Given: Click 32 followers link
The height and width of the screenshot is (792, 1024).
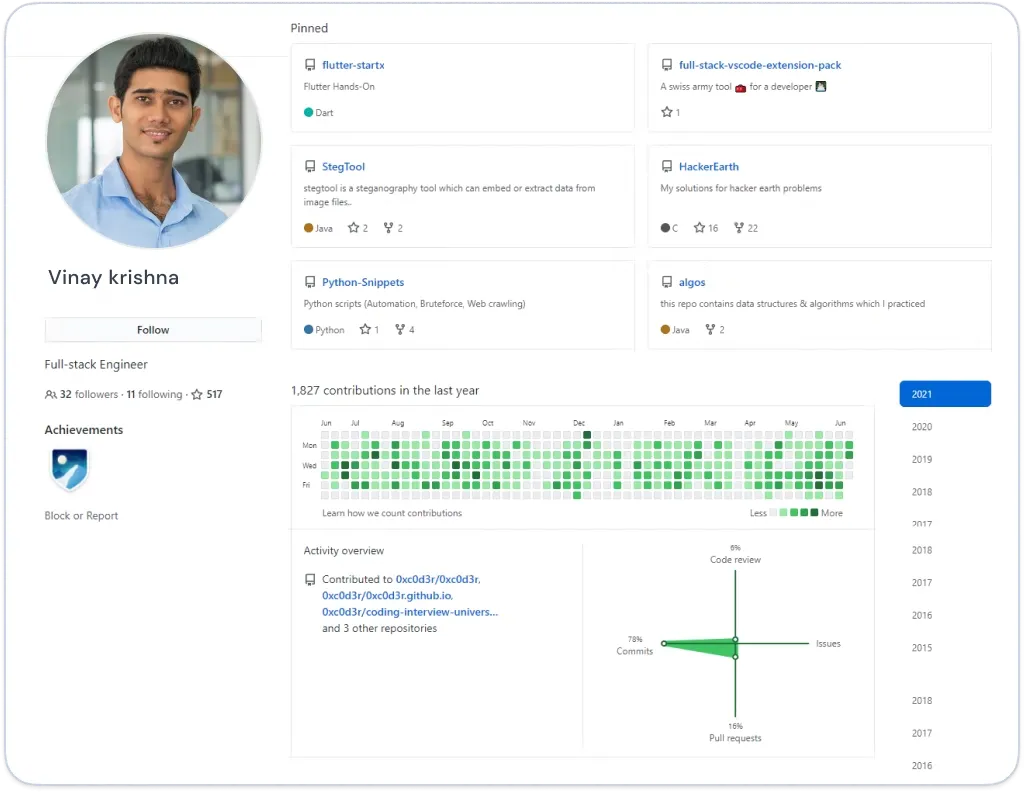Looking at the screenshot, I should pyautogui.click(x=89, y=394).
